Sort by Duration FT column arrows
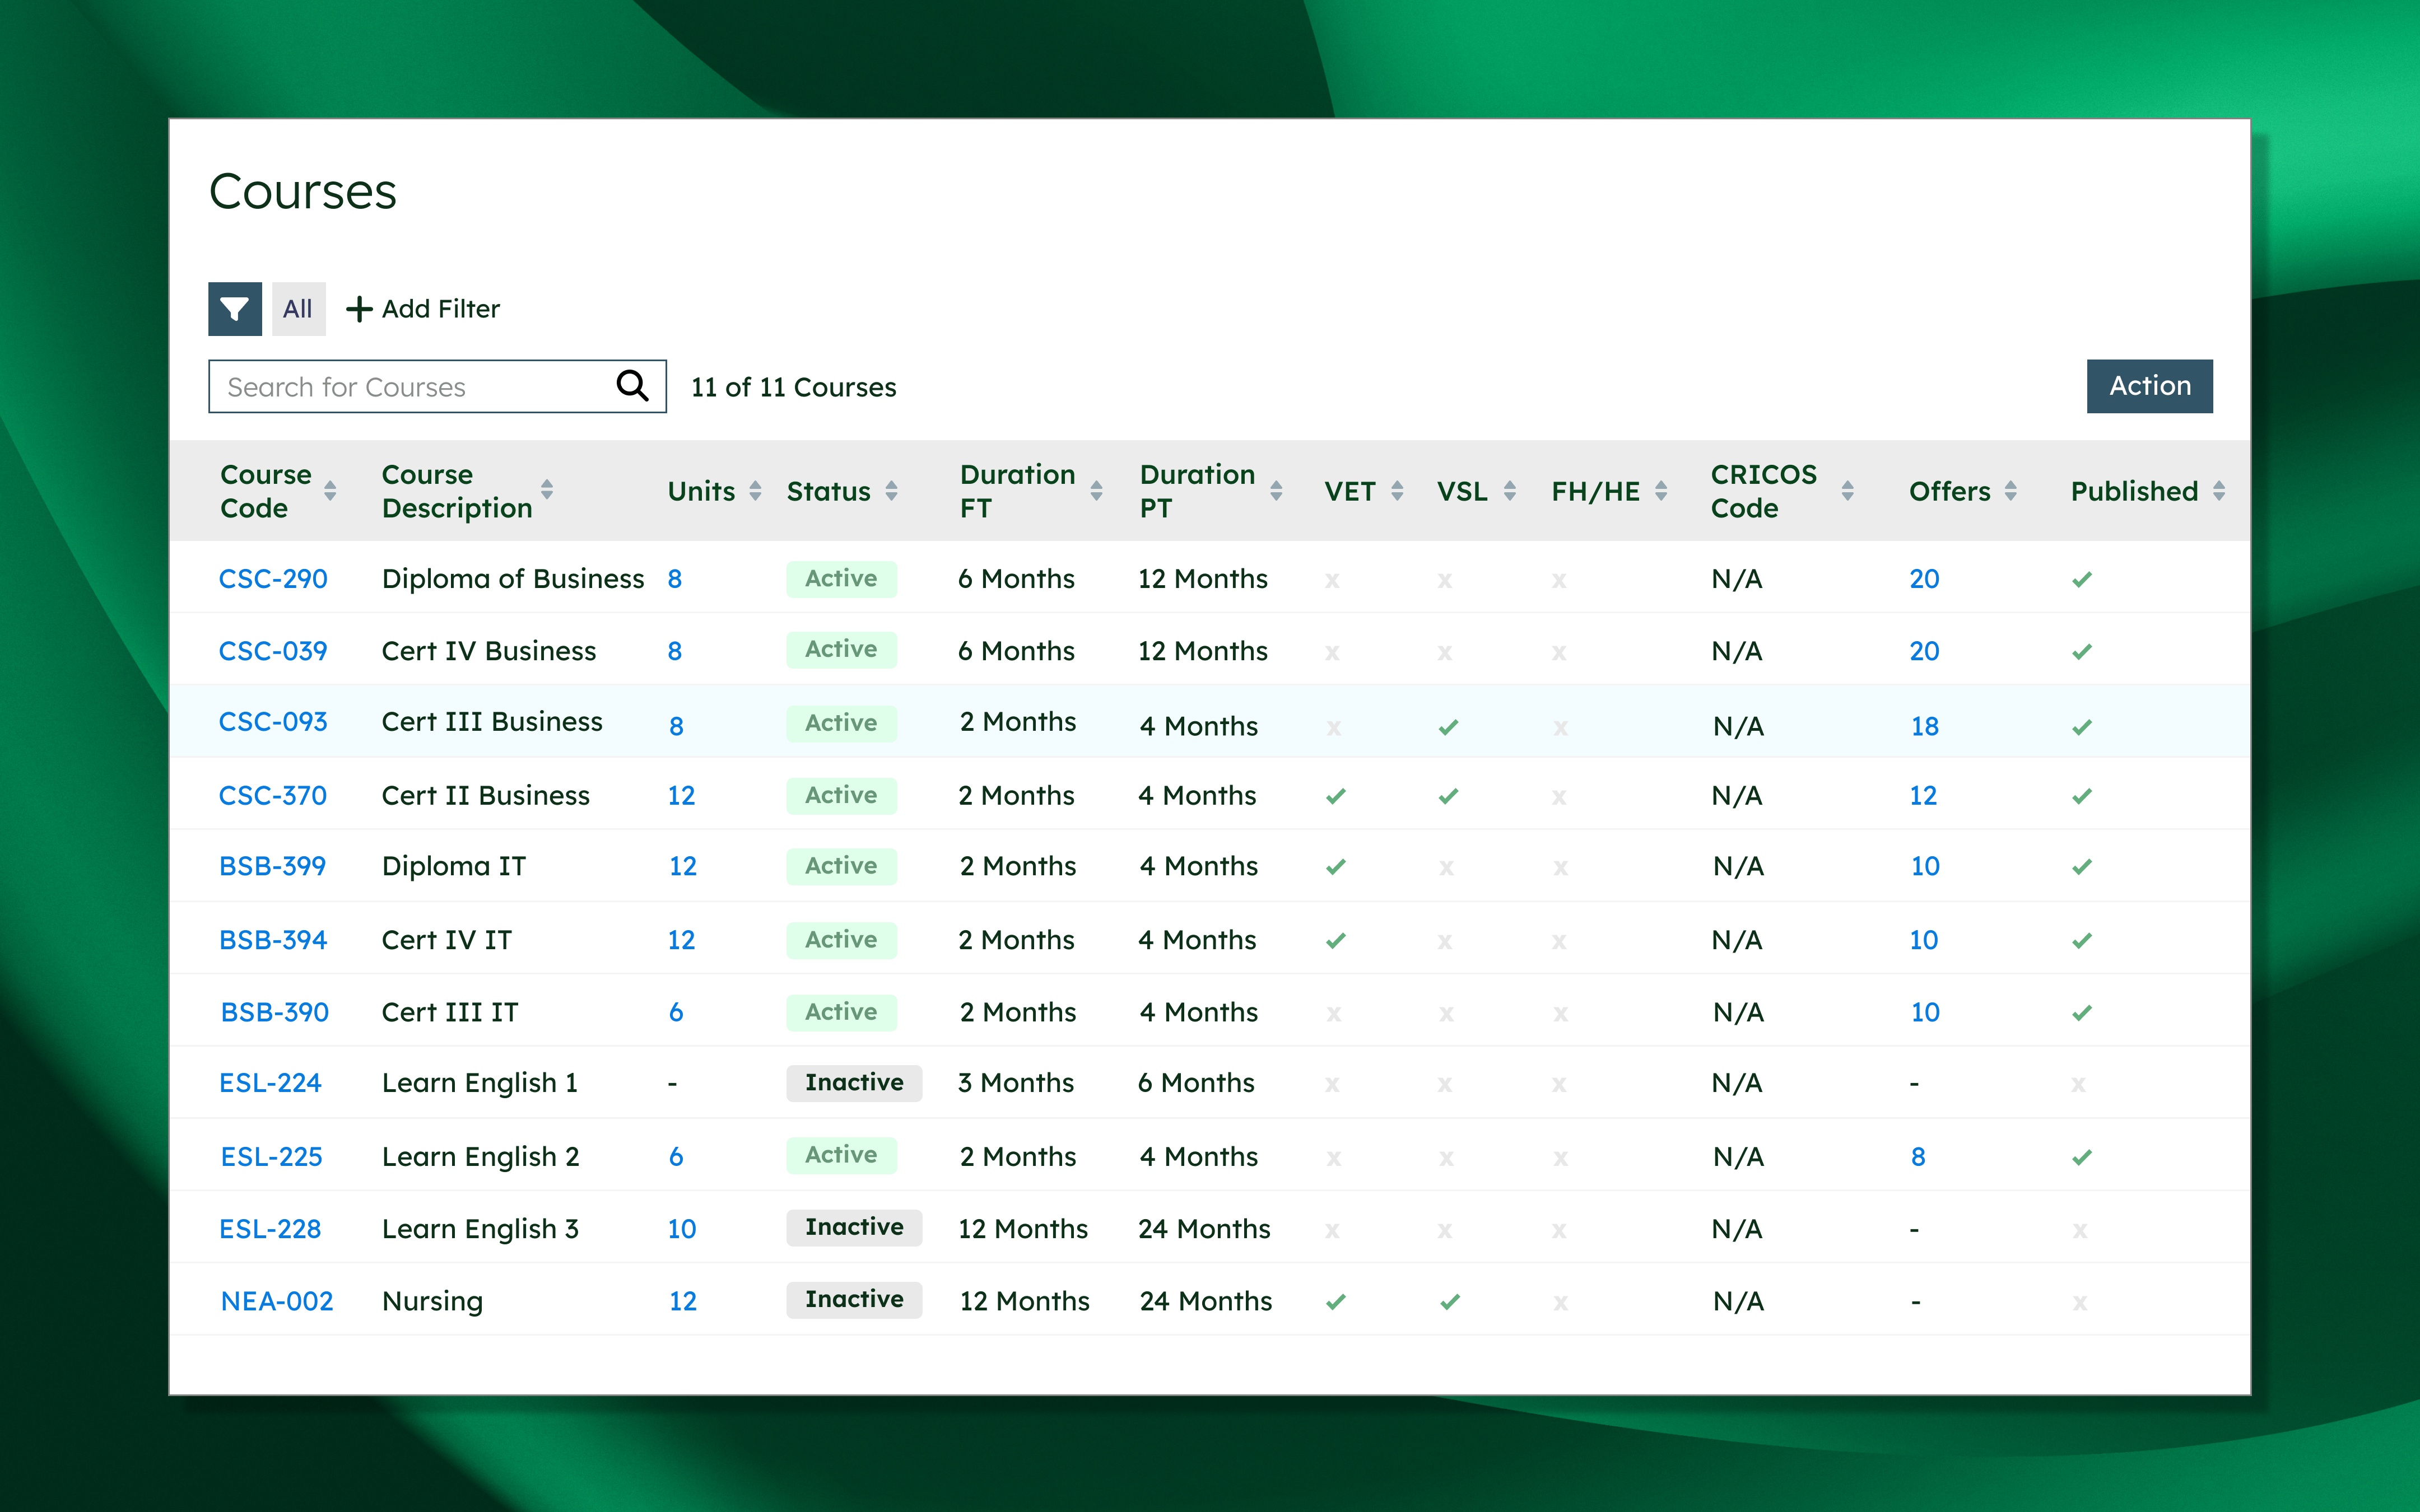Image resolution: width=2420 pixels, height=1512 pixels. 1096,491
